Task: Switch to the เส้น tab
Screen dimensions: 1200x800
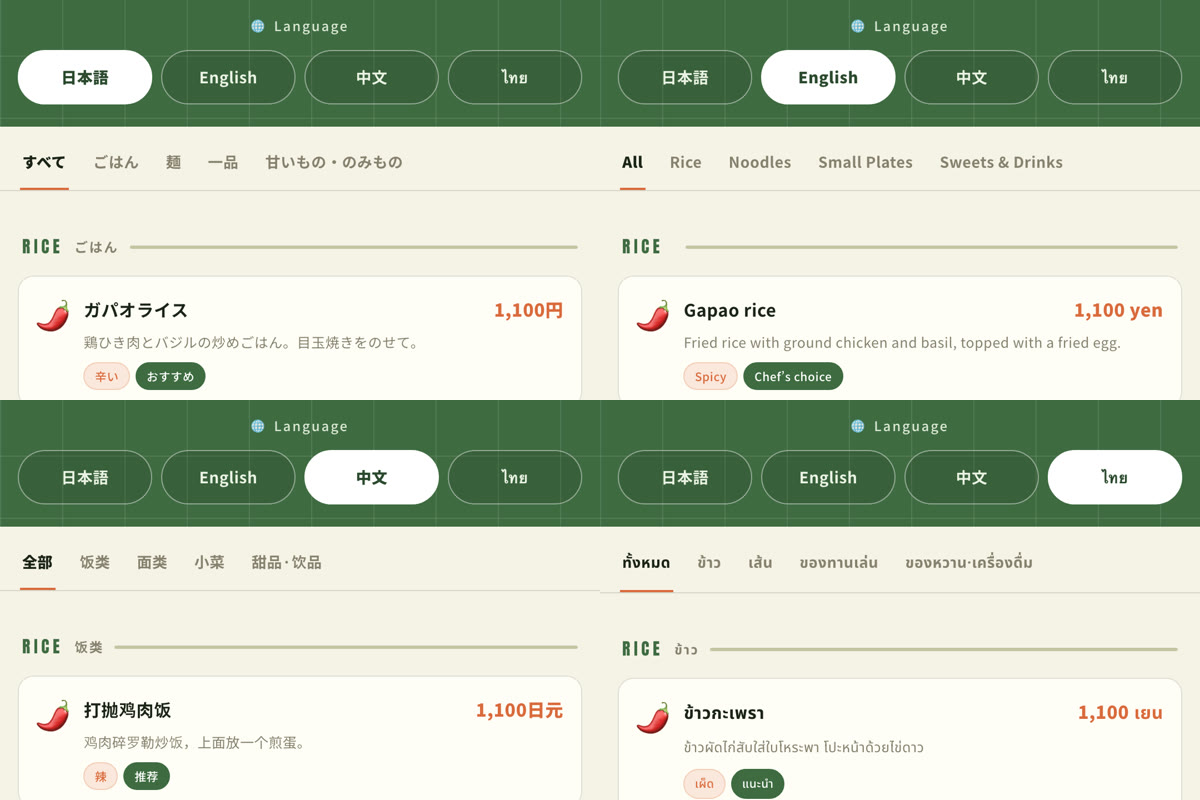Action: pos(760,562)
